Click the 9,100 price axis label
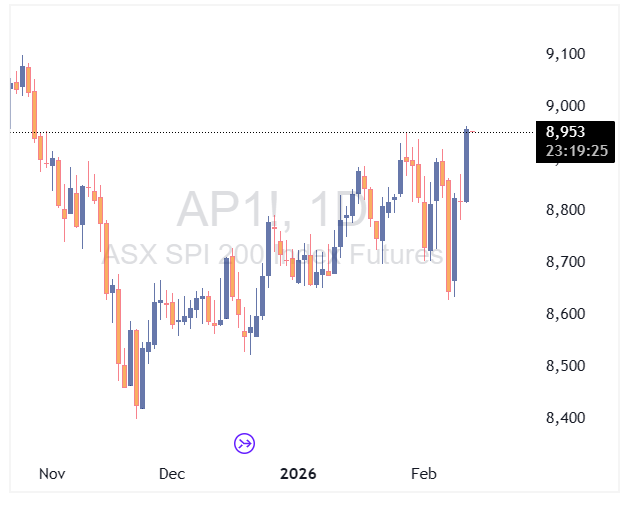This screenshot has width=629, height=513. pos(565,54)
